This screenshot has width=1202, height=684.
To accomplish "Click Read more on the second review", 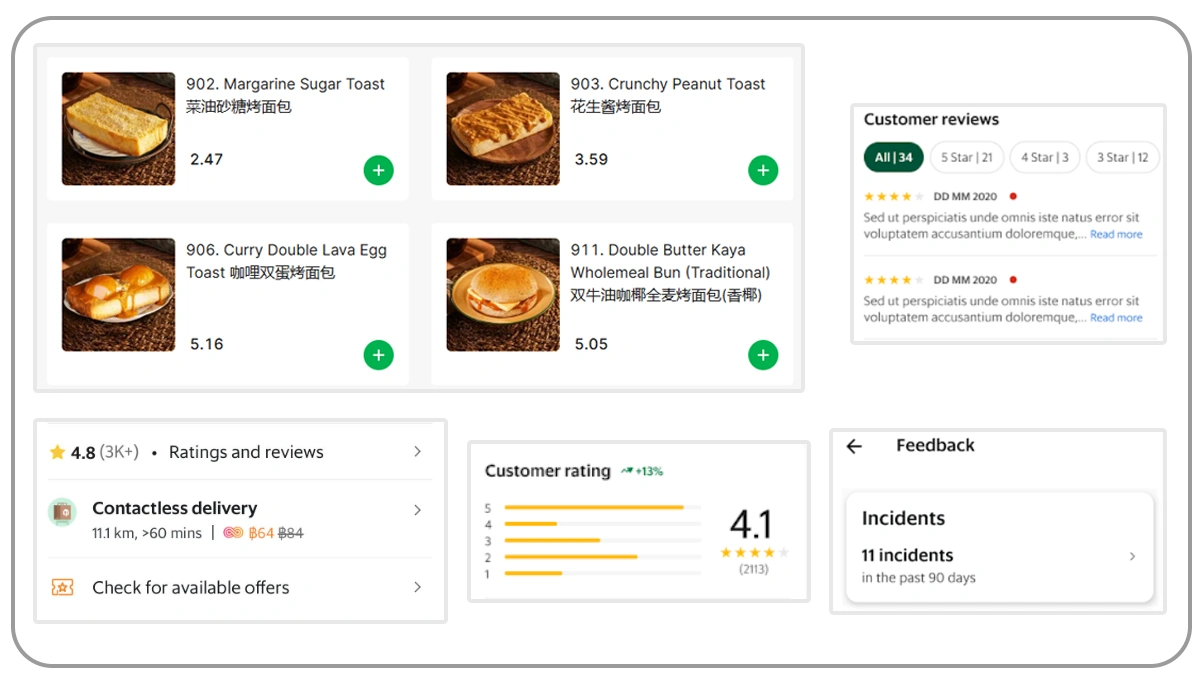I will click(1116, 318).
